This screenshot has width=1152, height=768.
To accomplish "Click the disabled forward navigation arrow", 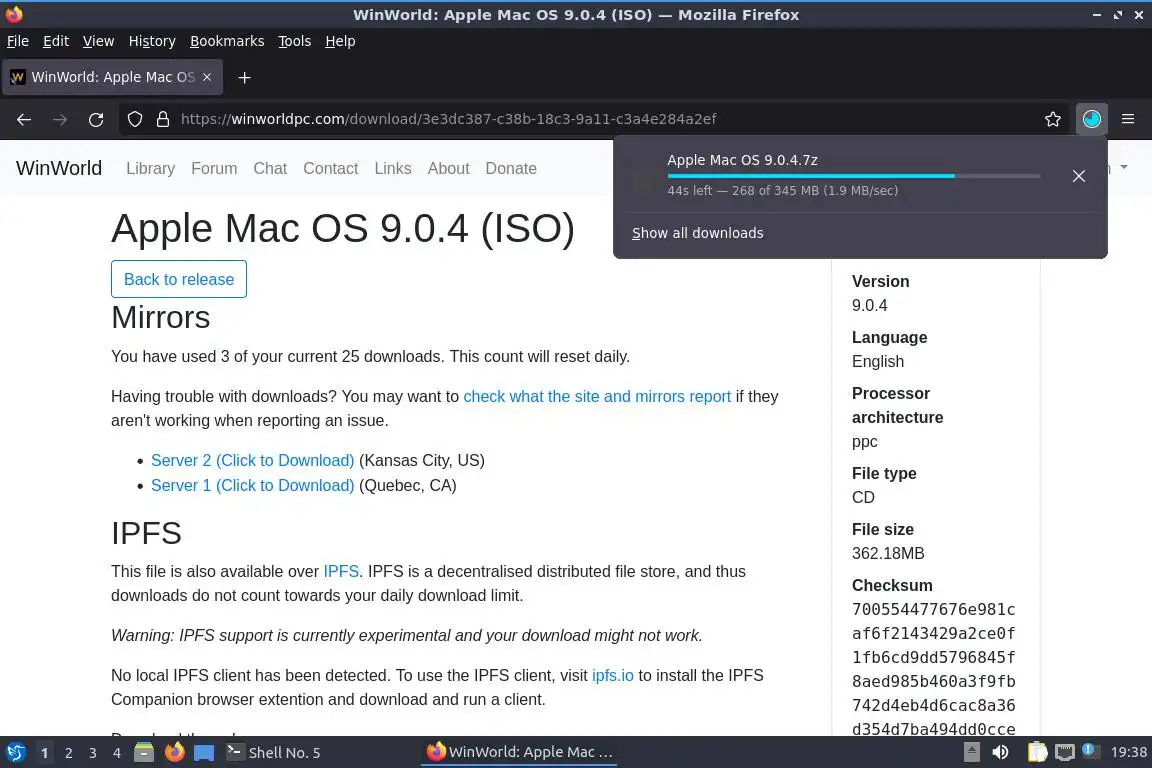I will (x=60, y=119).
